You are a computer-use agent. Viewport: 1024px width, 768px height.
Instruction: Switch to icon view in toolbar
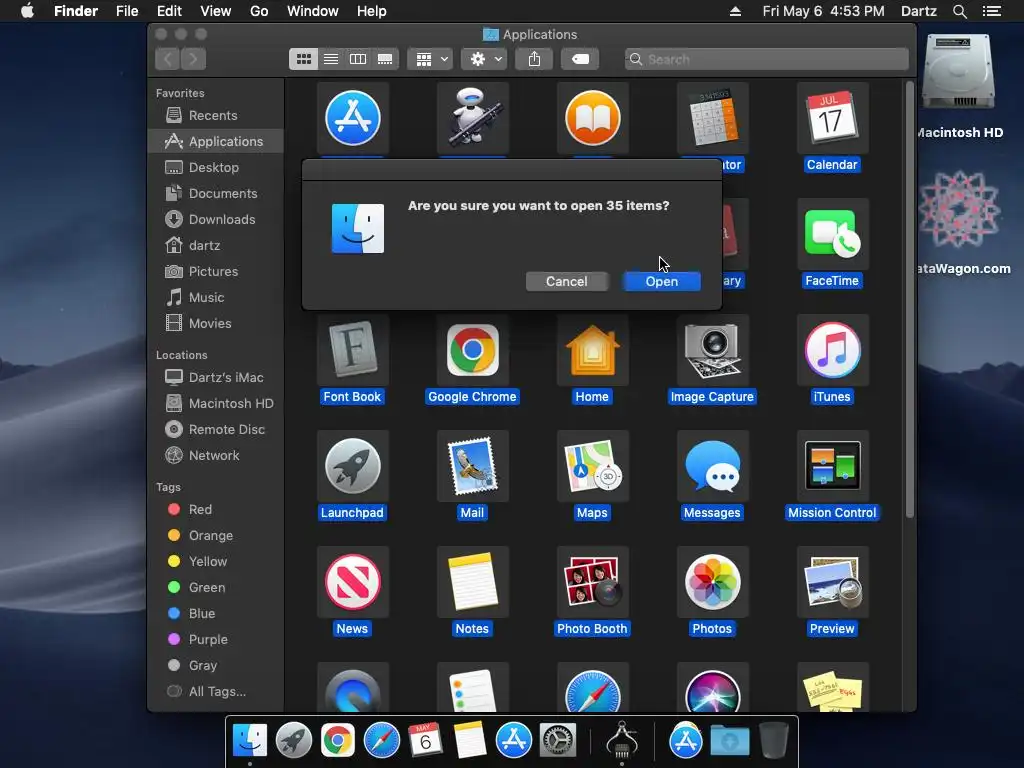click(304, 59)
